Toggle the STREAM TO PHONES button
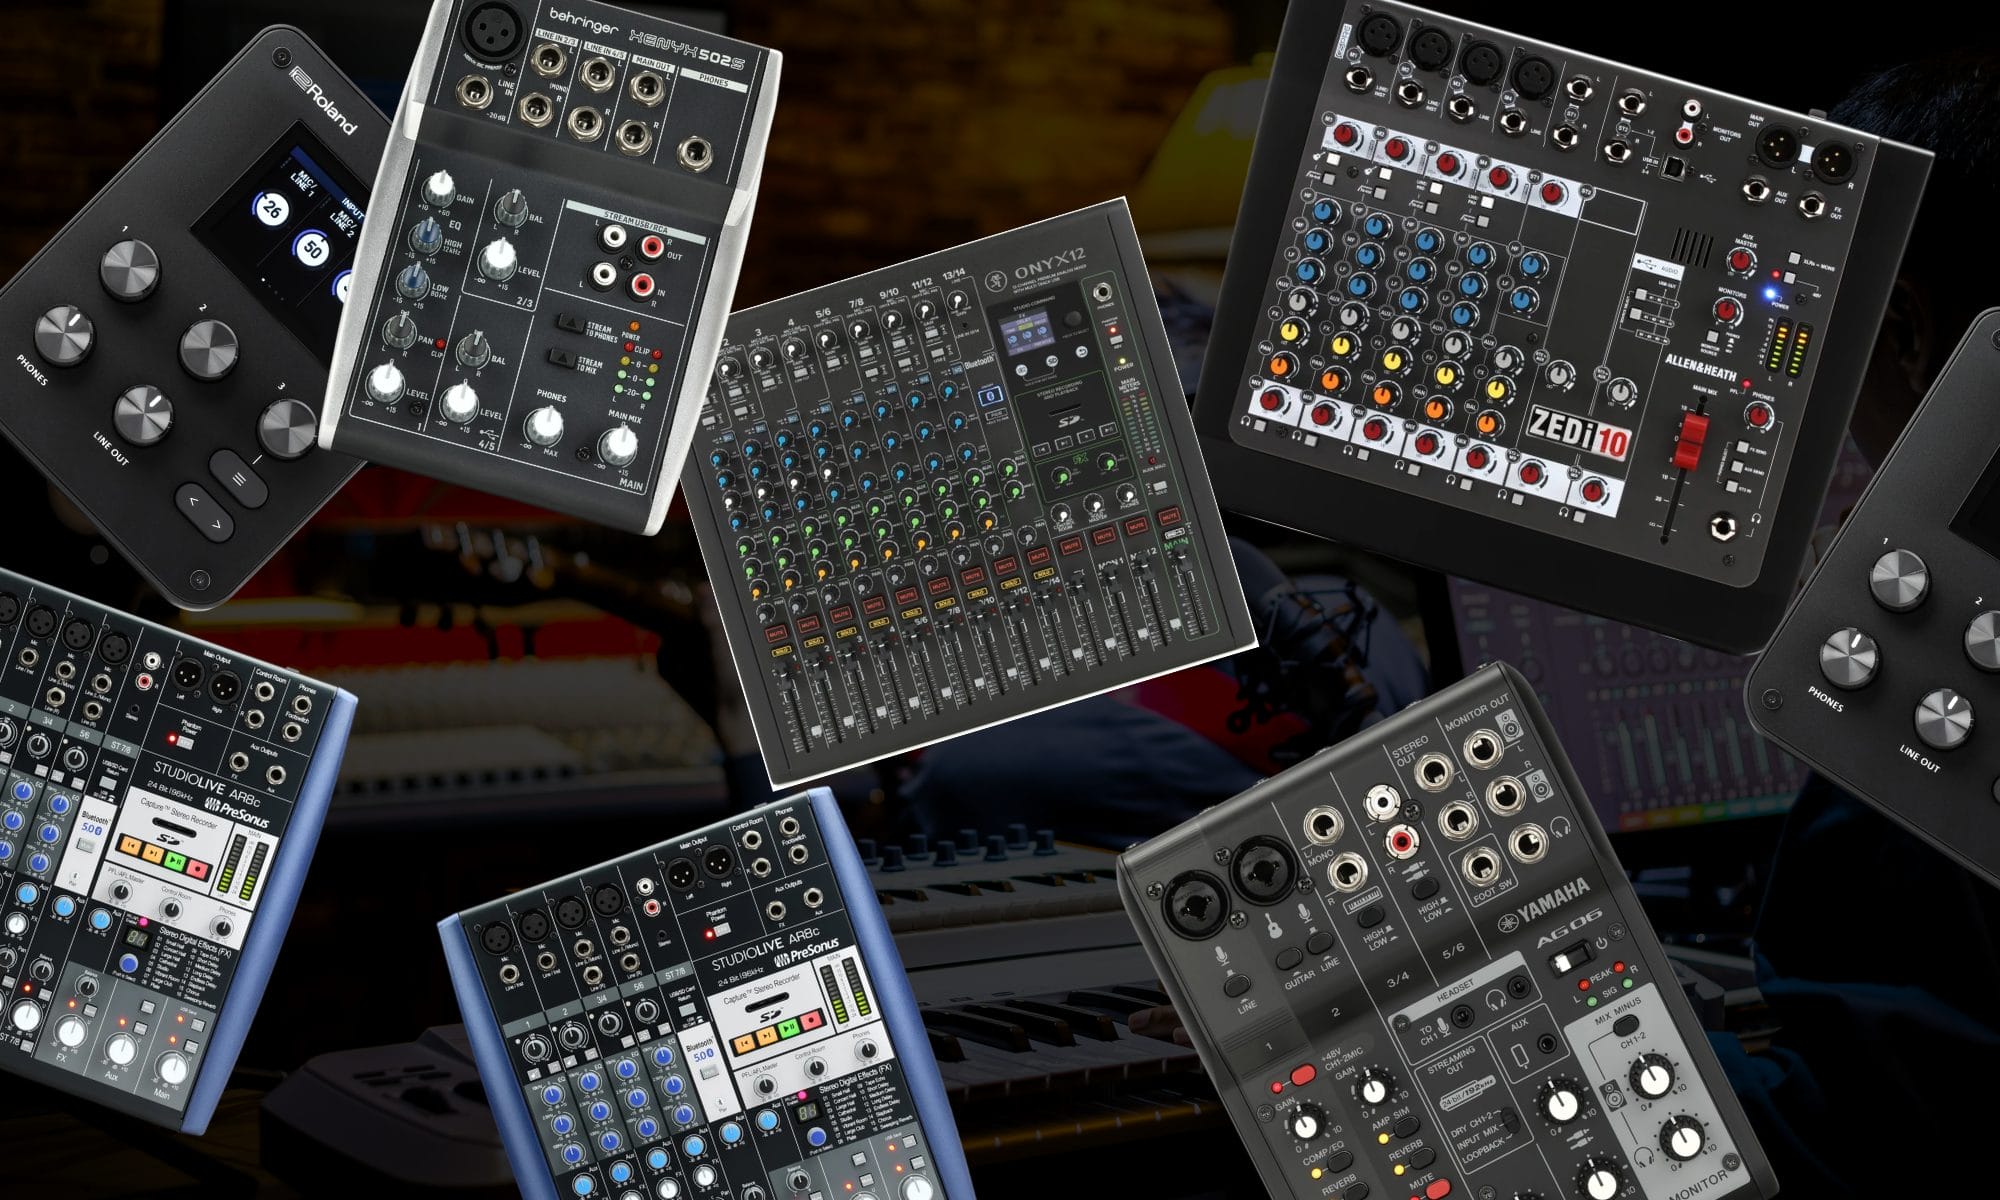Image resolution: width=2000 pixels, height=1200 pixels. tap(571, 323)
